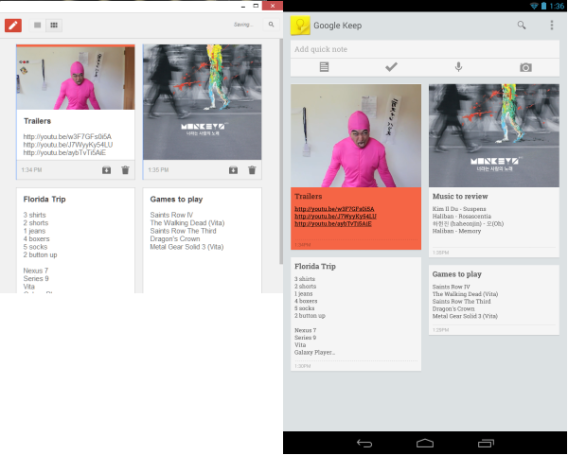The image size is (568, 455).
Task: Select the Trailers title in desktop note
Action: pos(37,121)
